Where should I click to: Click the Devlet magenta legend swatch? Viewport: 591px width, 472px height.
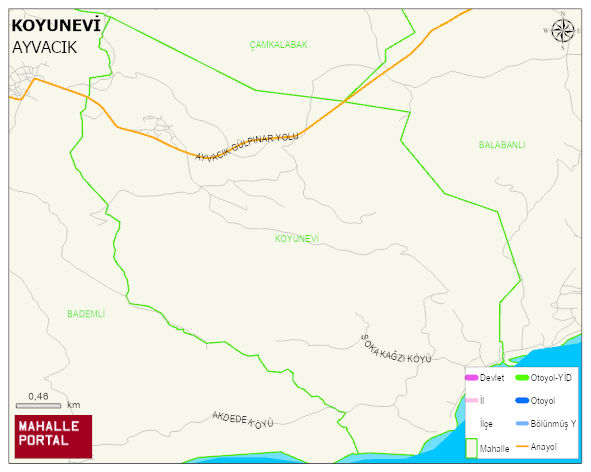point(472,377)
